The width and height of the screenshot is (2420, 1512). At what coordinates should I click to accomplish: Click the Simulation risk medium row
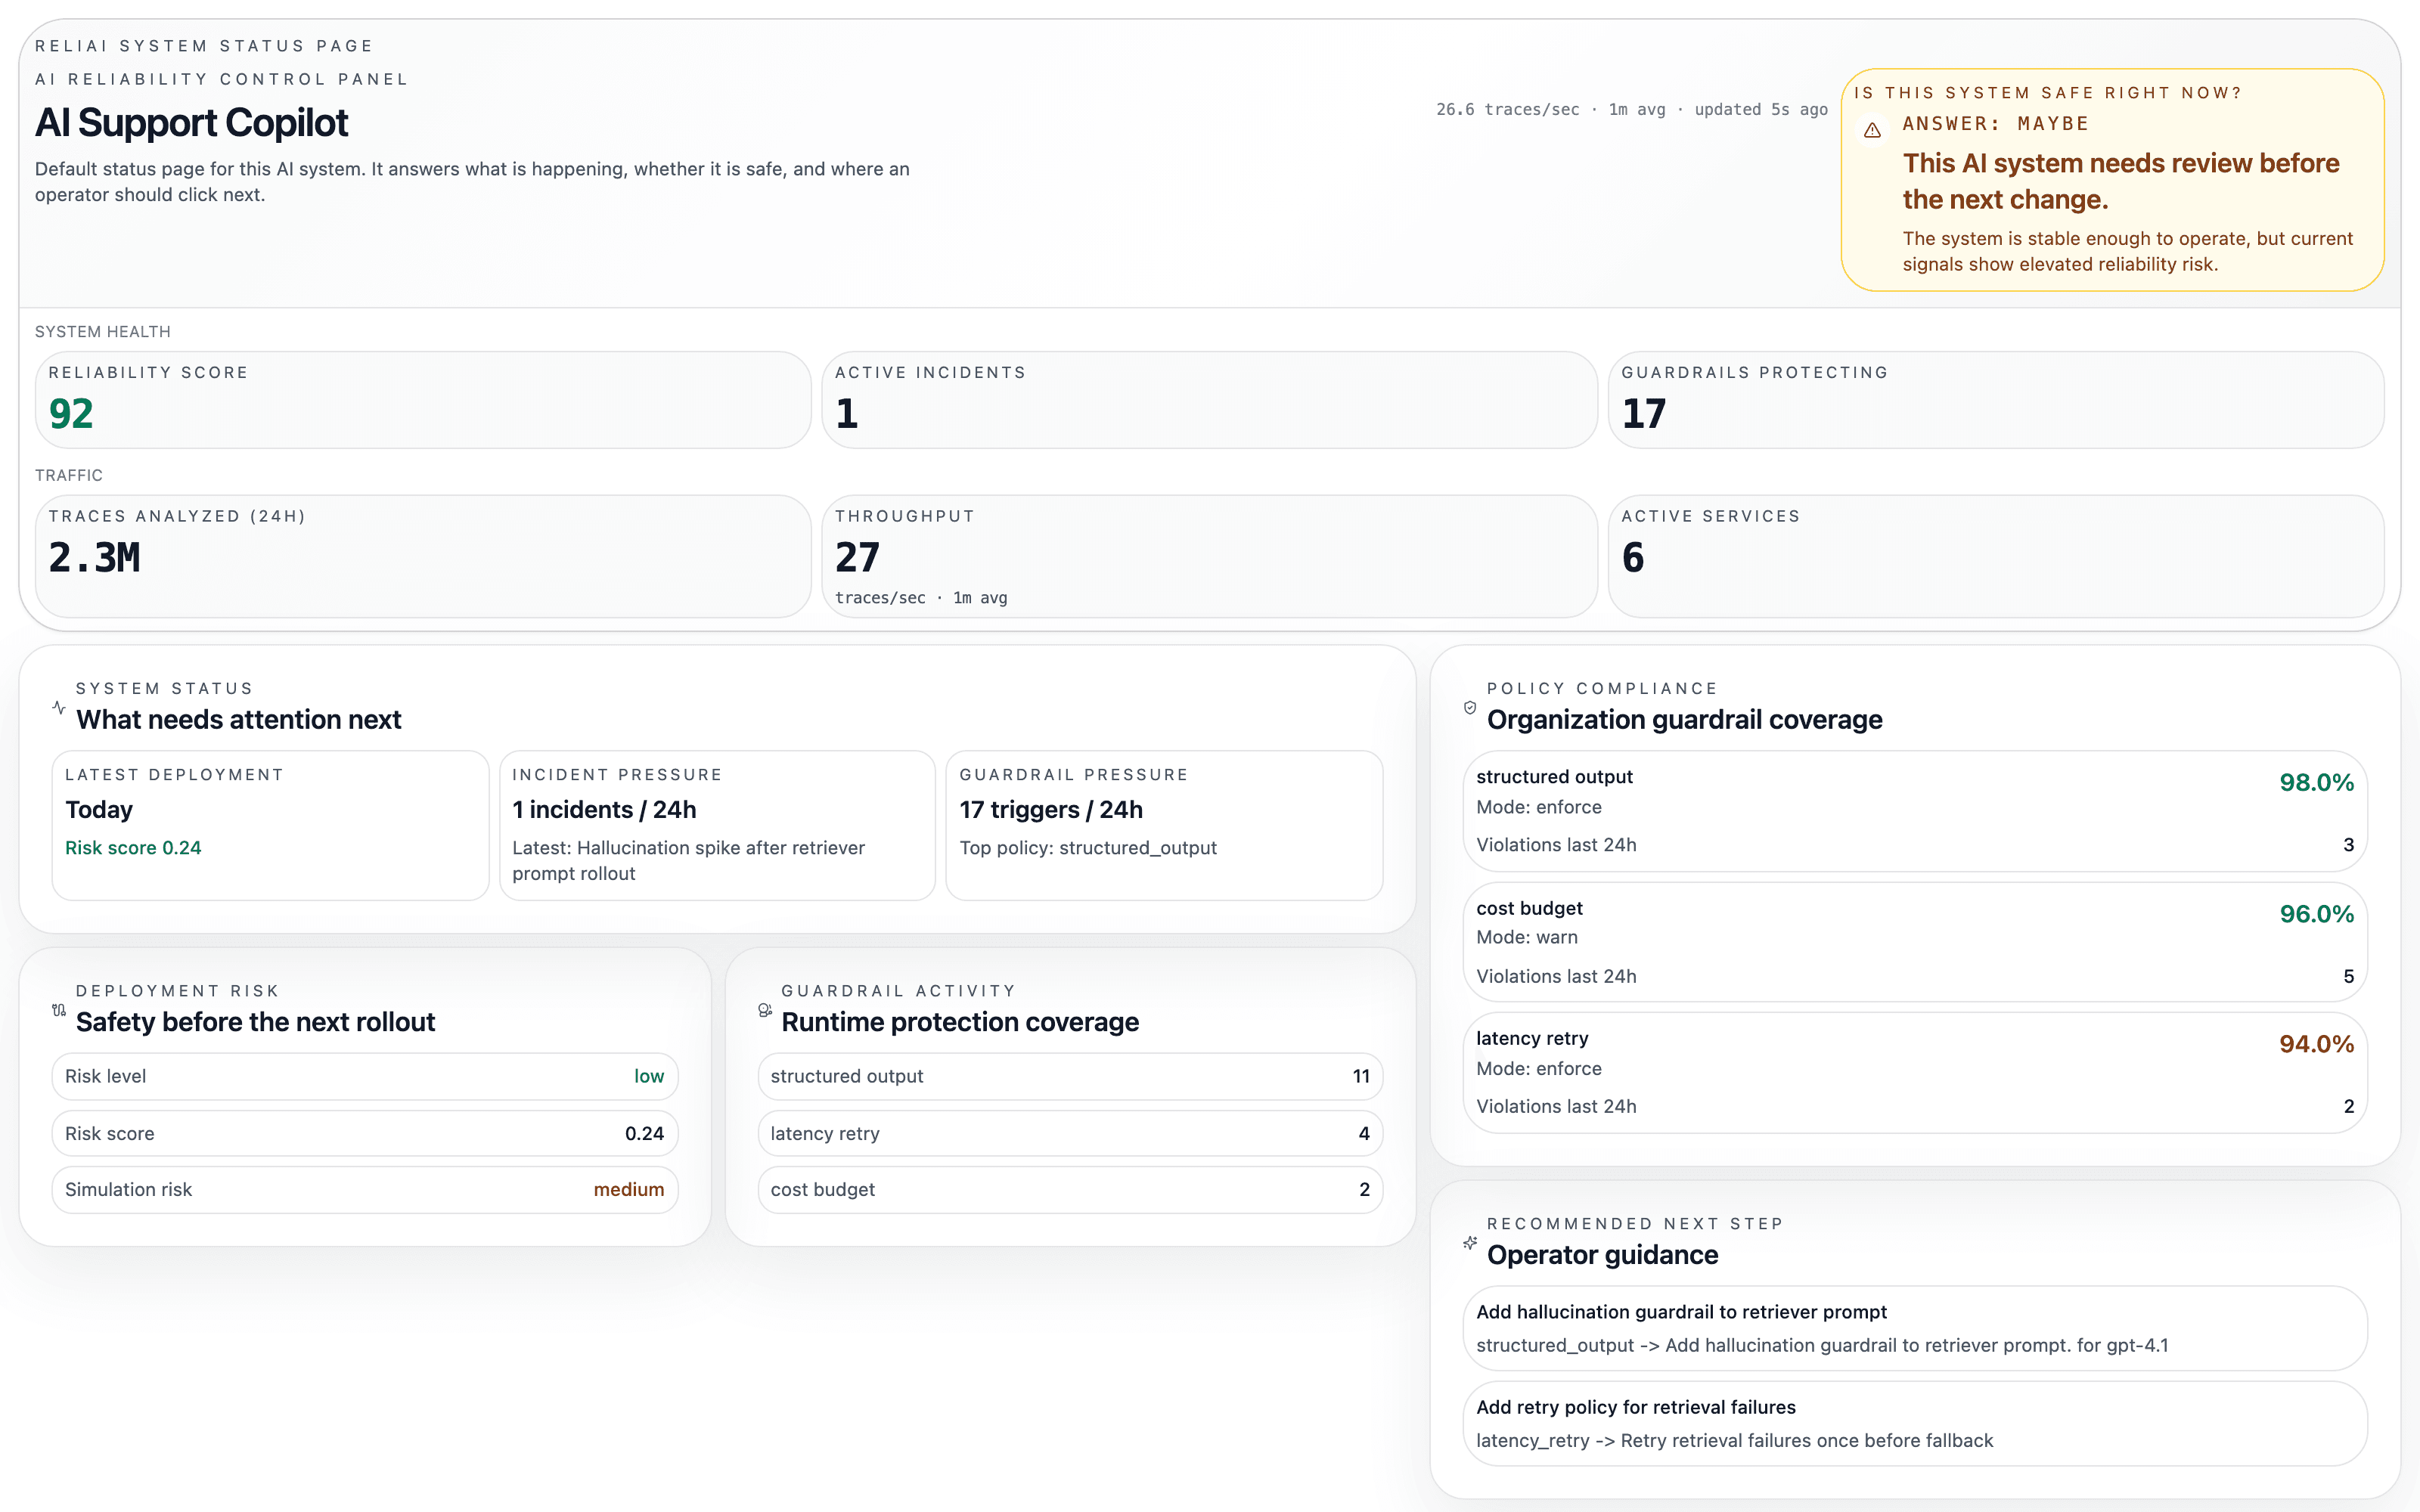click(364, 1190)
